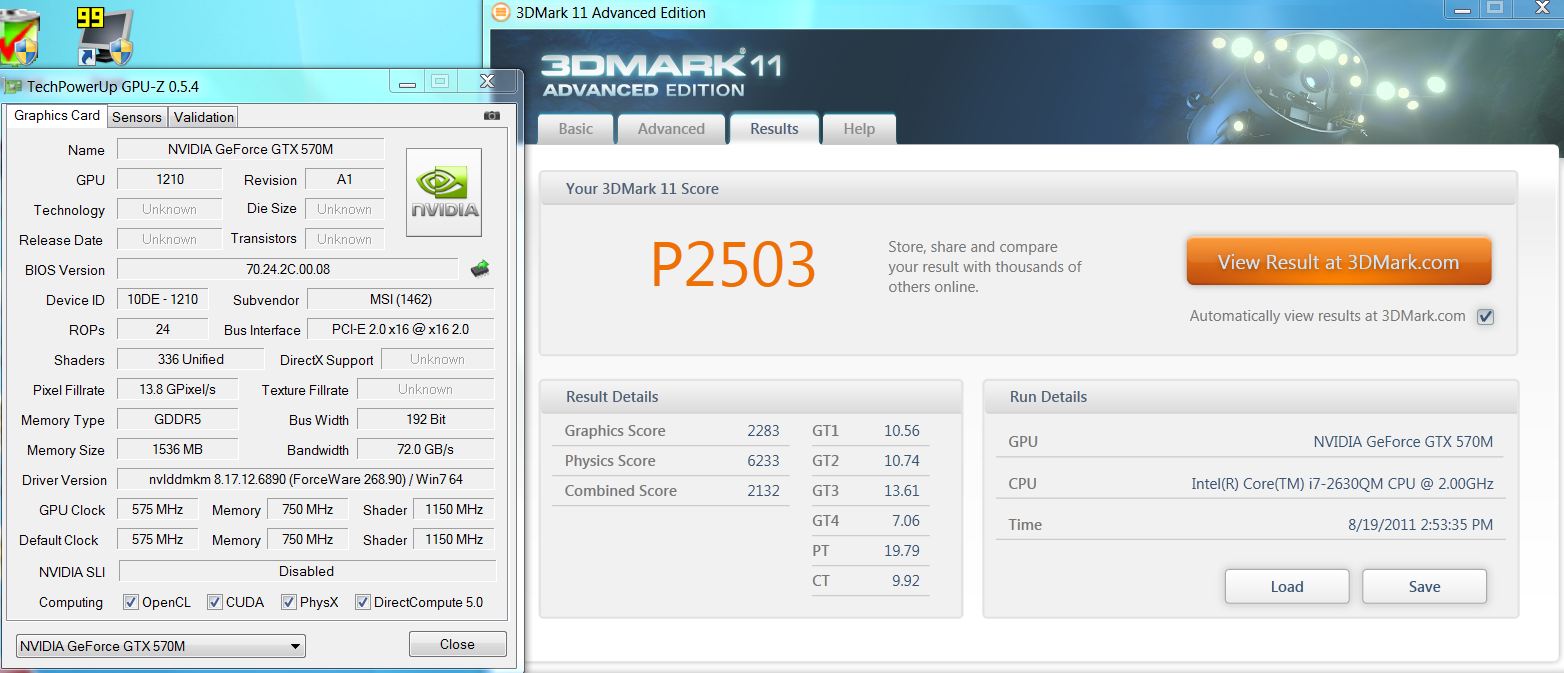Click the GPU Clock value 575 MHz
Screen dimensions: 1564x673
pyautogui.click(x=158, y=509)
